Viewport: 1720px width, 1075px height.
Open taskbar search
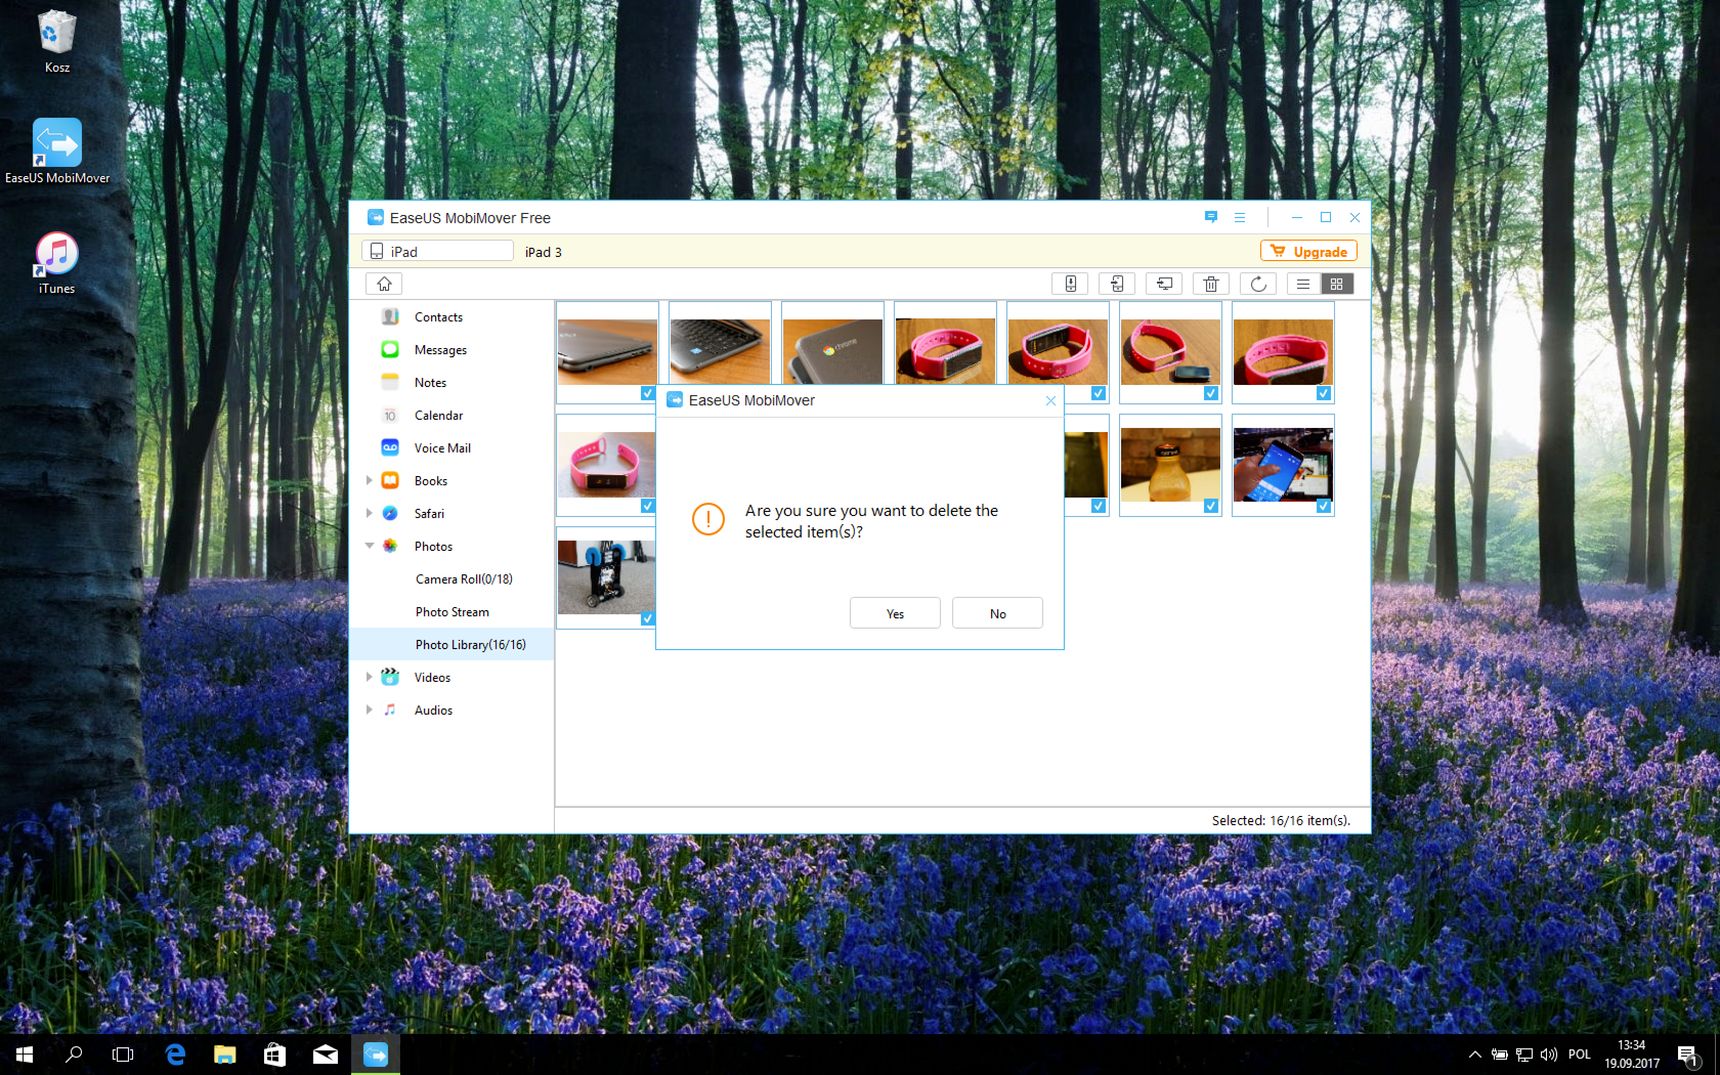point(74,1054)
